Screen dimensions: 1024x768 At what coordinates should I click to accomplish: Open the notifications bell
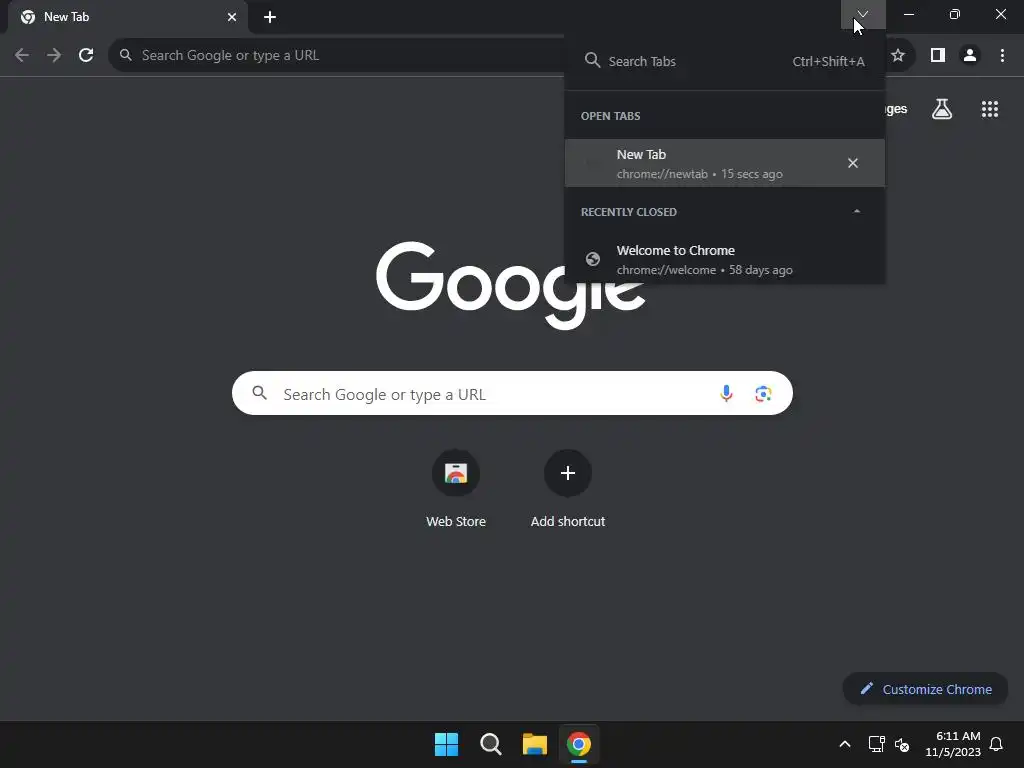click(997, 744)
